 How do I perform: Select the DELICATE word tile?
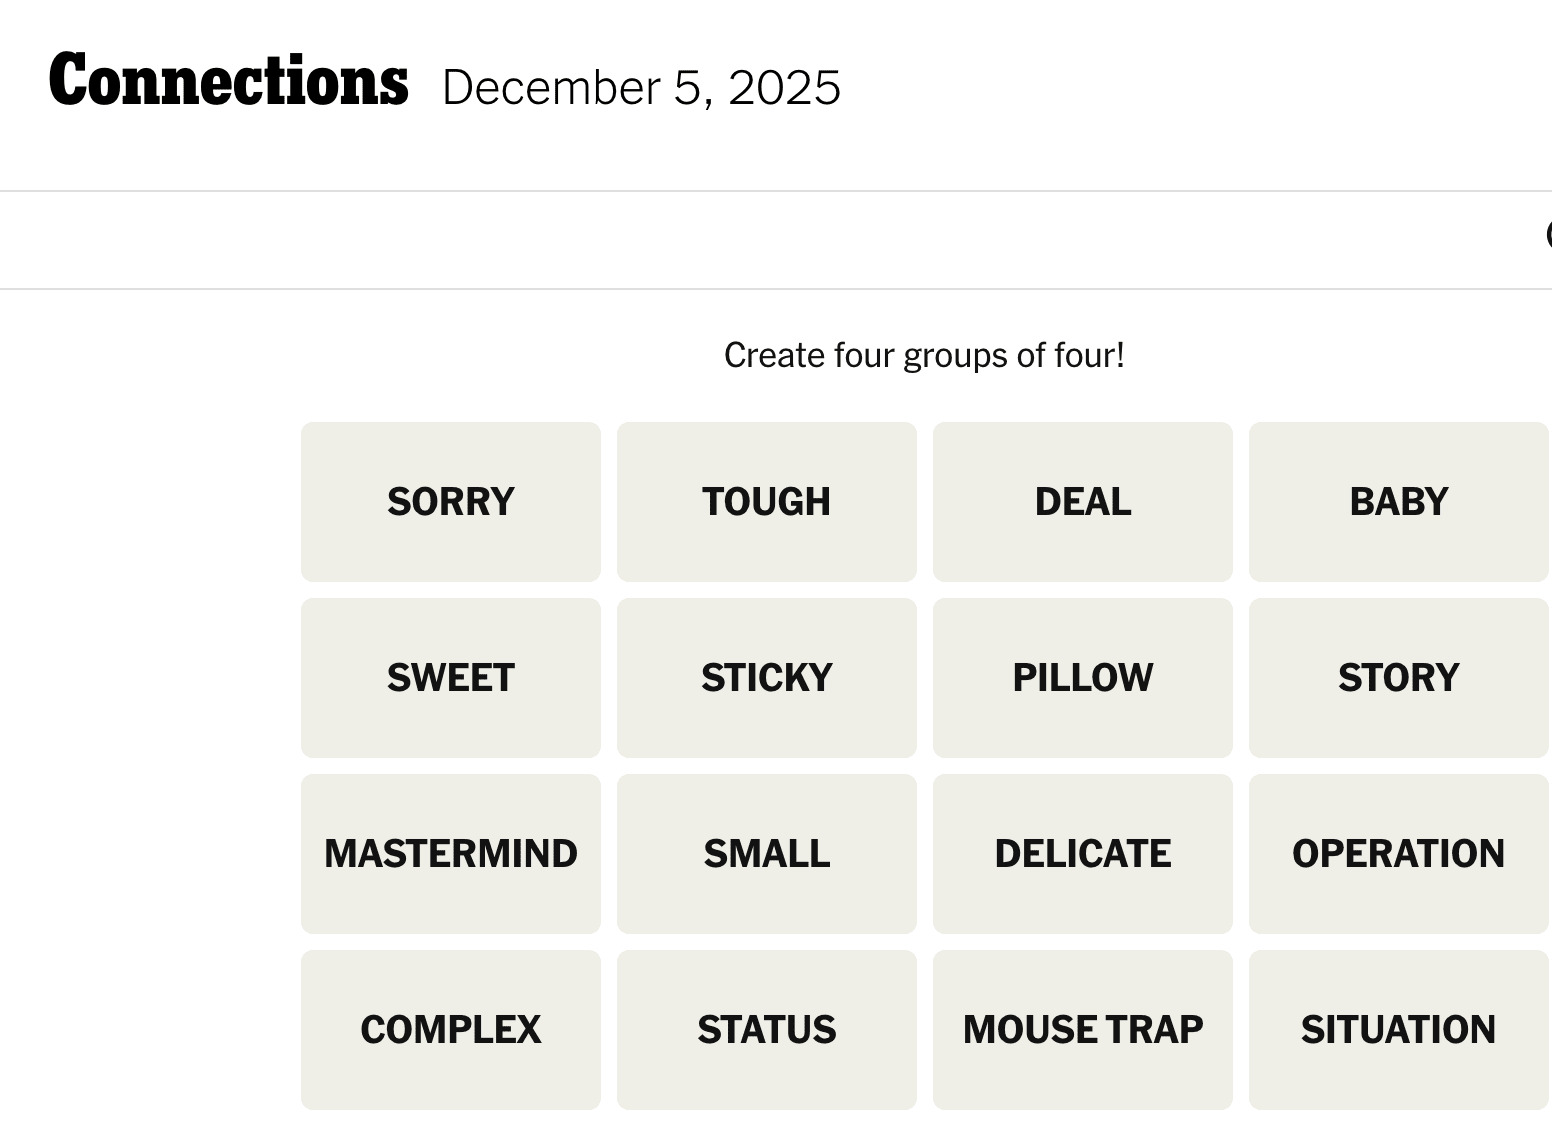1082,853
